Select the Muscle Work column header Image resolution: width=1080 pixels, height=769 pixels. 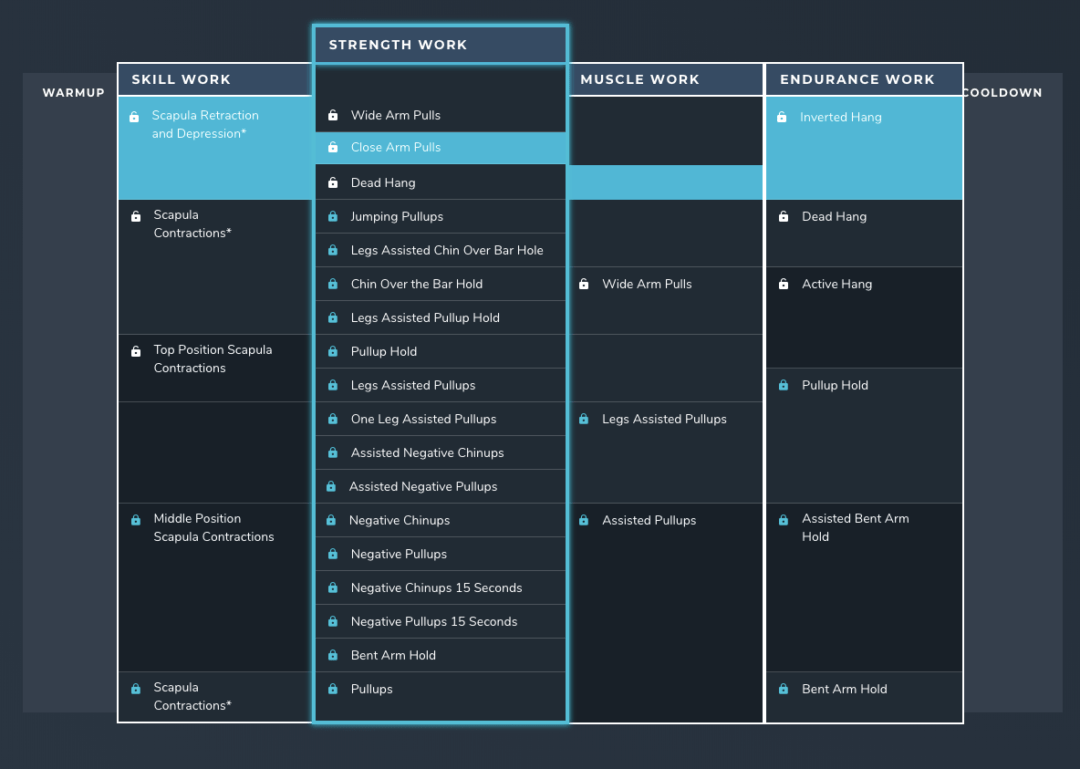pyautogui.click(x=640, y=80)
